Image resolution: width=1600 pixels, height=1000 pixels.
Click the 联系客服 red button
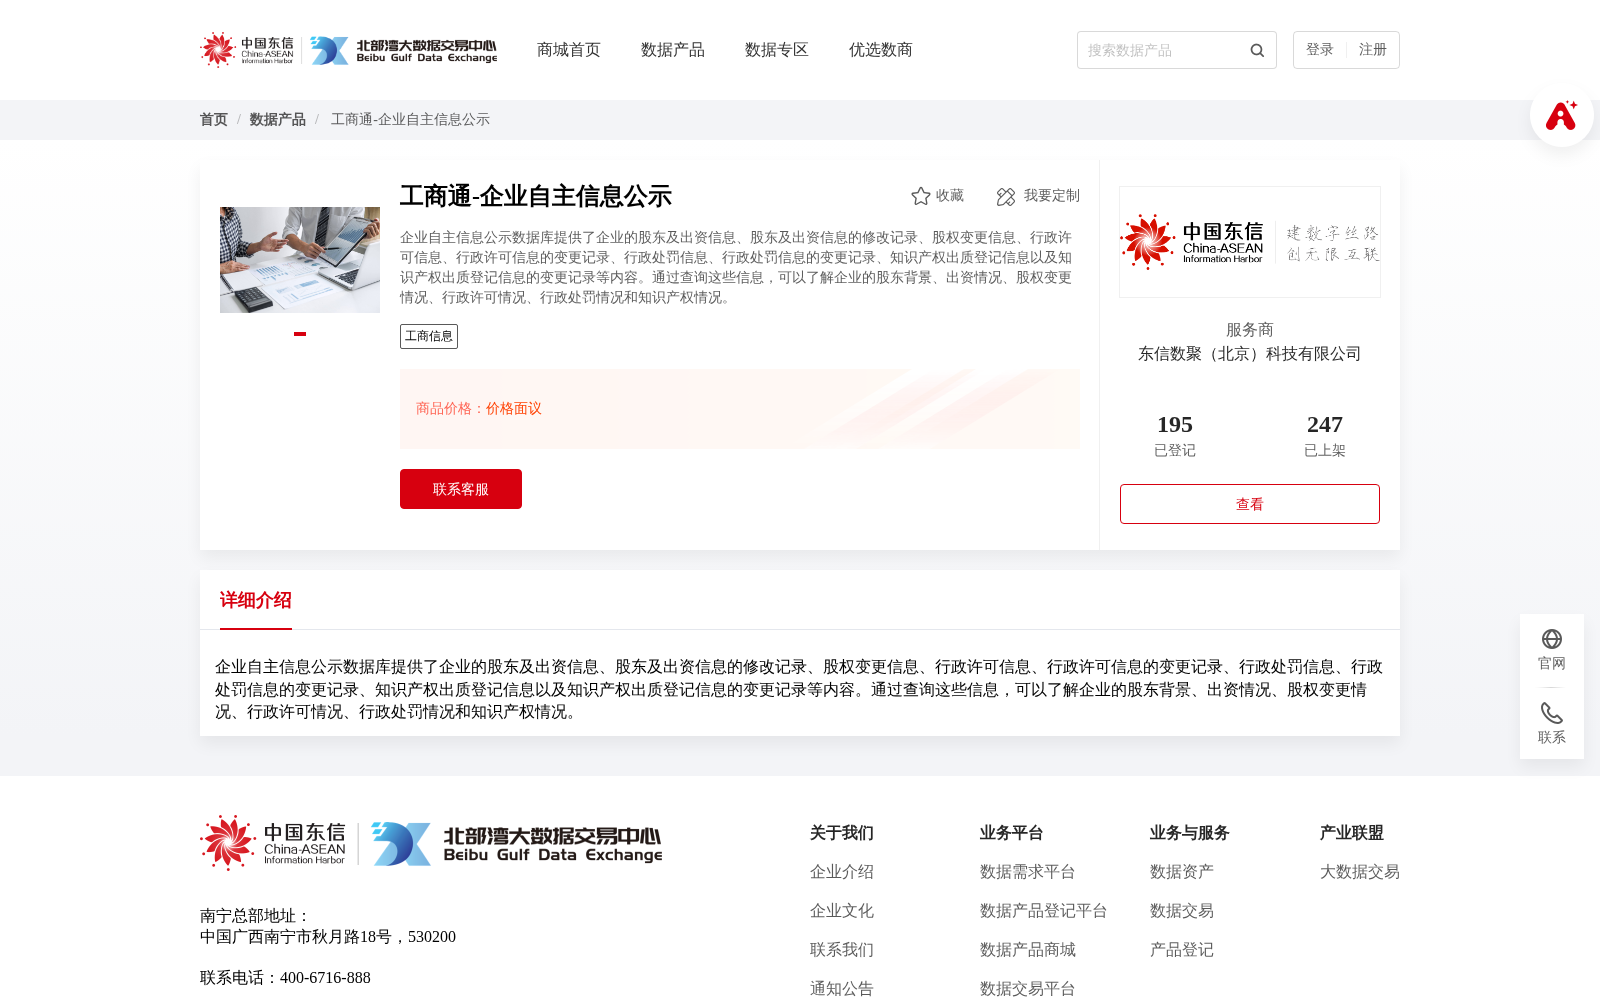point(461,489)
